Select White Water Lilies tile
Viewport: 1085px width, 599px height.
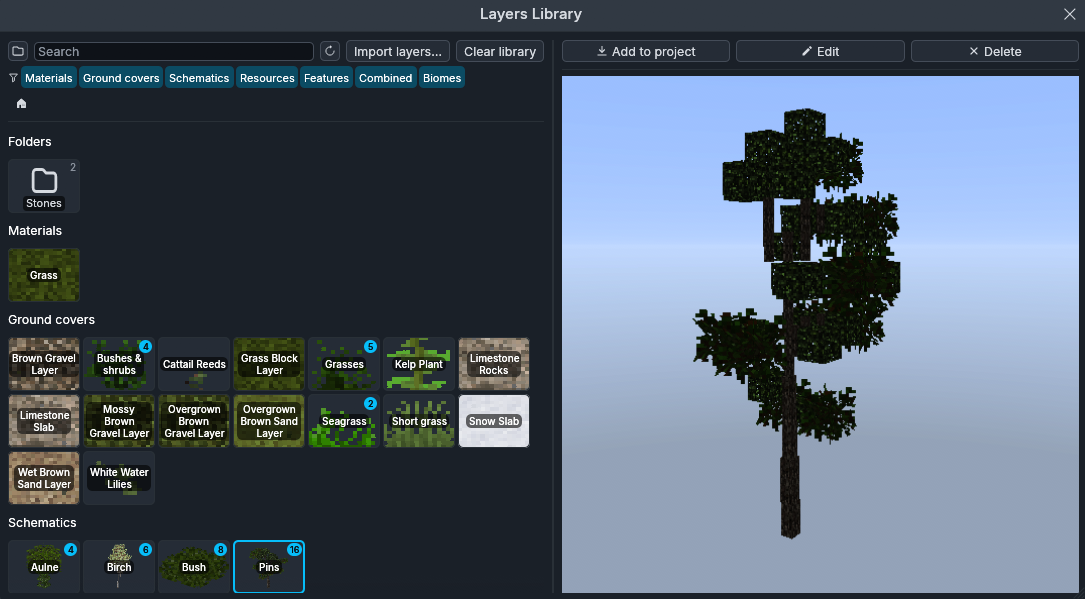tap(119, 478)
